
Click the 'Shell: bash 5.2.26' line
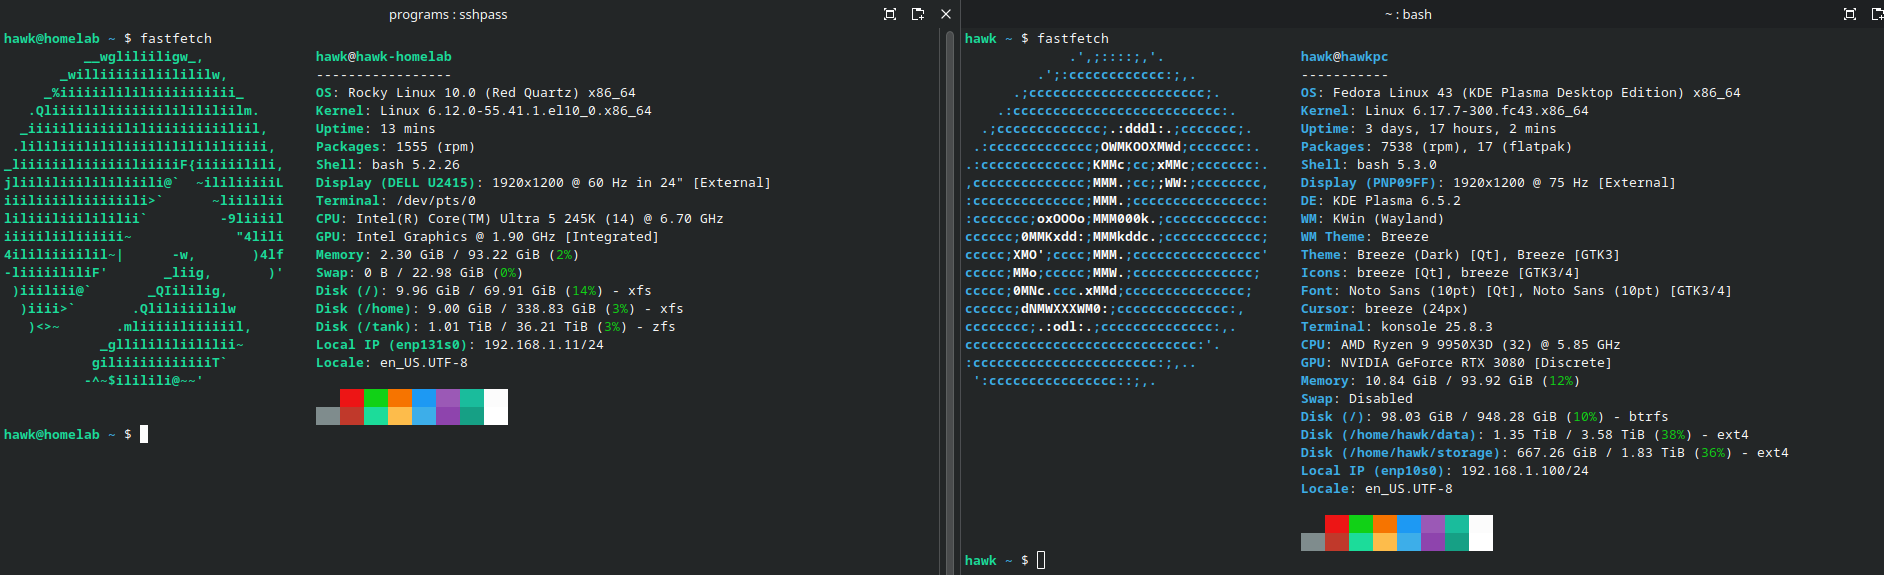(x=388, y=165)
